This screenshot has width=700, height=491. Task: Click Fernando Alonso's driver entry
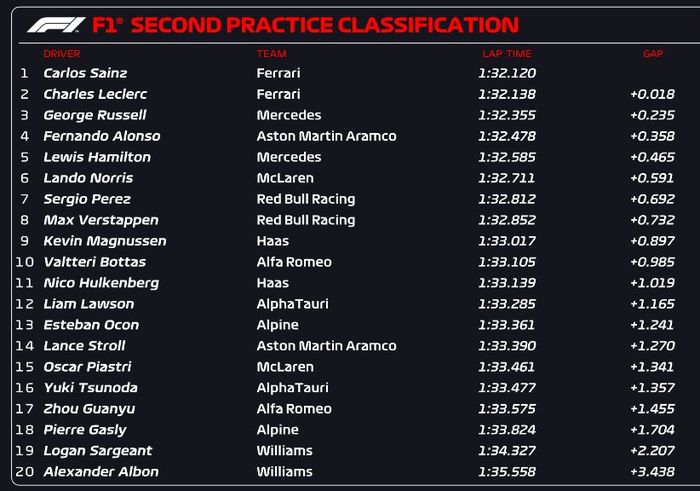tap(102, 136)
